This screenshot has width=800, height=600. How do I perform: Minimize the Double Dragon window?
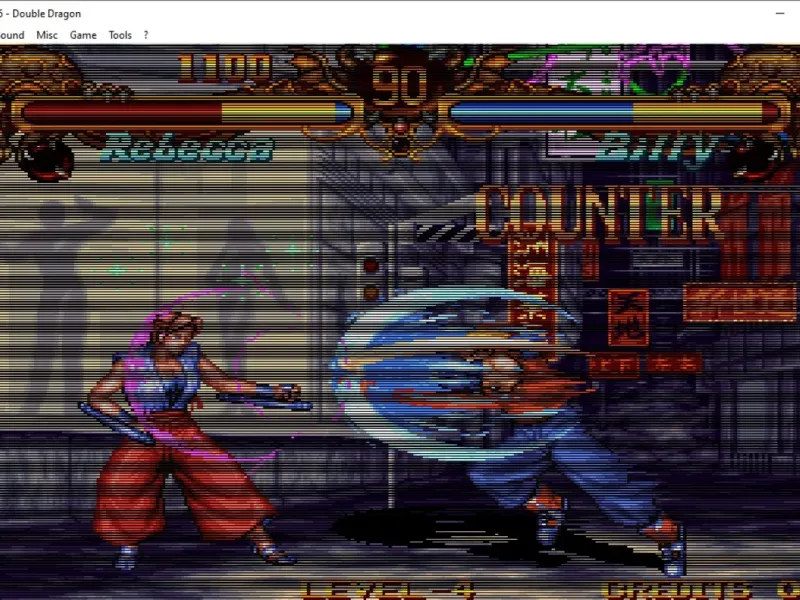[780, 14]
